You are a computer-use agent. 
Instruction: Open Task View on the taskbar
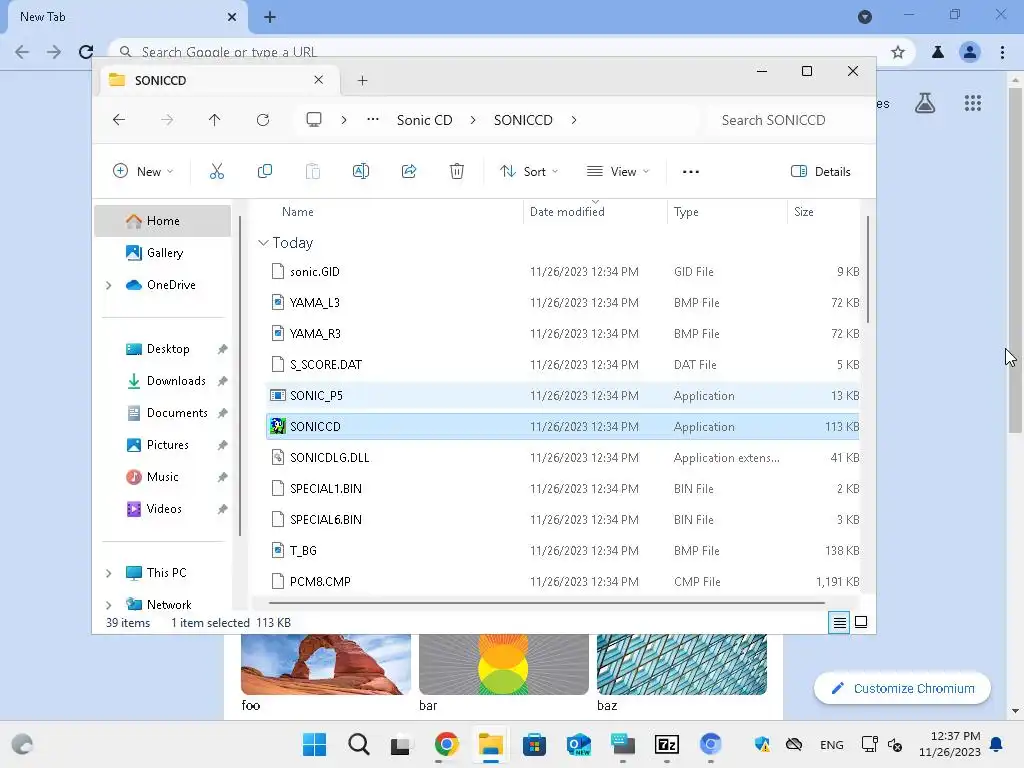pyautogui.click(x=400, y=744)
